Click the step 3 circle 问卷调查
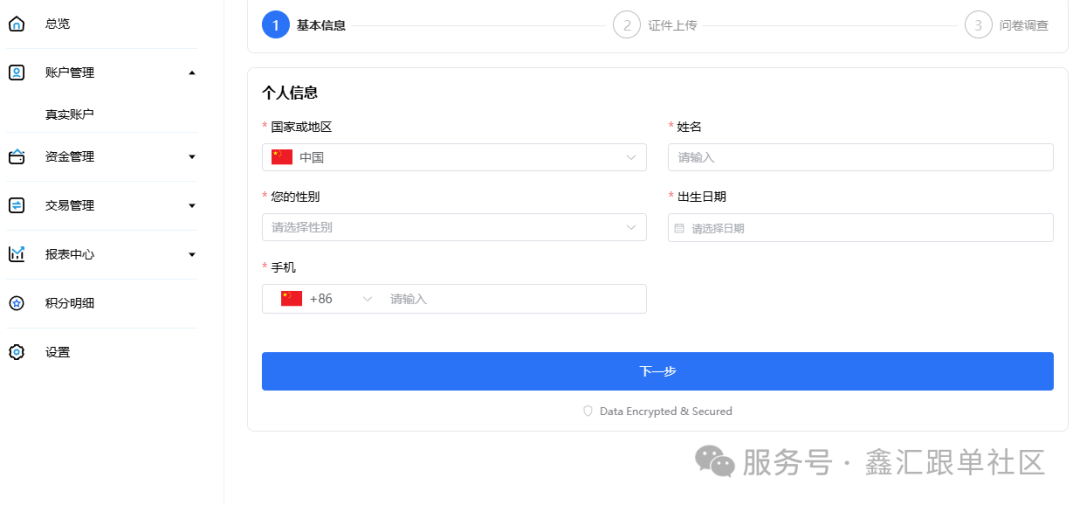This screenshot has width=1080, height=505. (978, 25)
